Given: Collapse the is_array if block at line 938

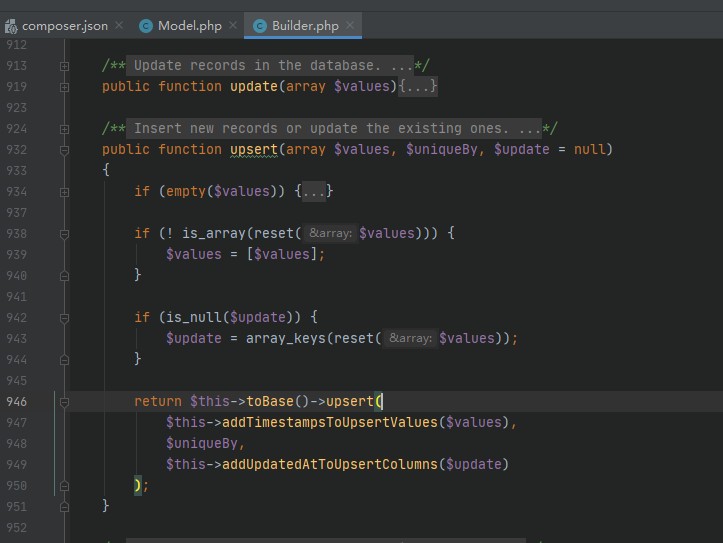Looking at the screenshot, I should pyautogui.click(x=65, y=234).
